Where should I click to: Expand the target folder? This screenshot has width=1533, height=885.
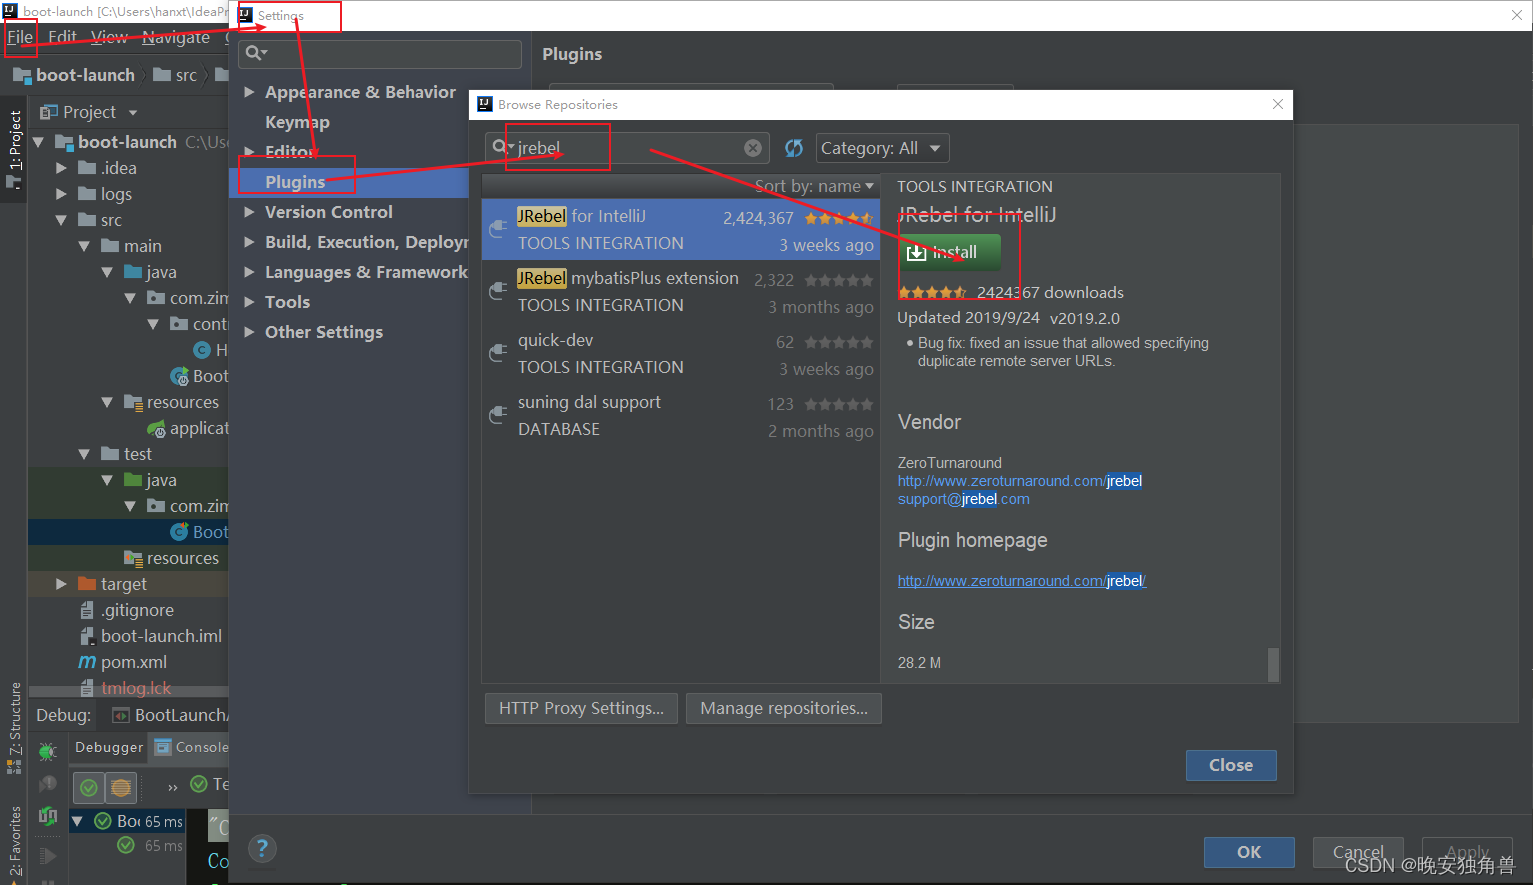pos(61,584)
